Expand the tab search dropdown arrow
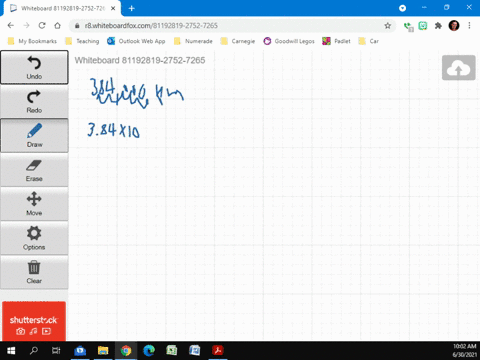This screenshot has width=480, height=360. pyautogui.click(x=402, y=8)
